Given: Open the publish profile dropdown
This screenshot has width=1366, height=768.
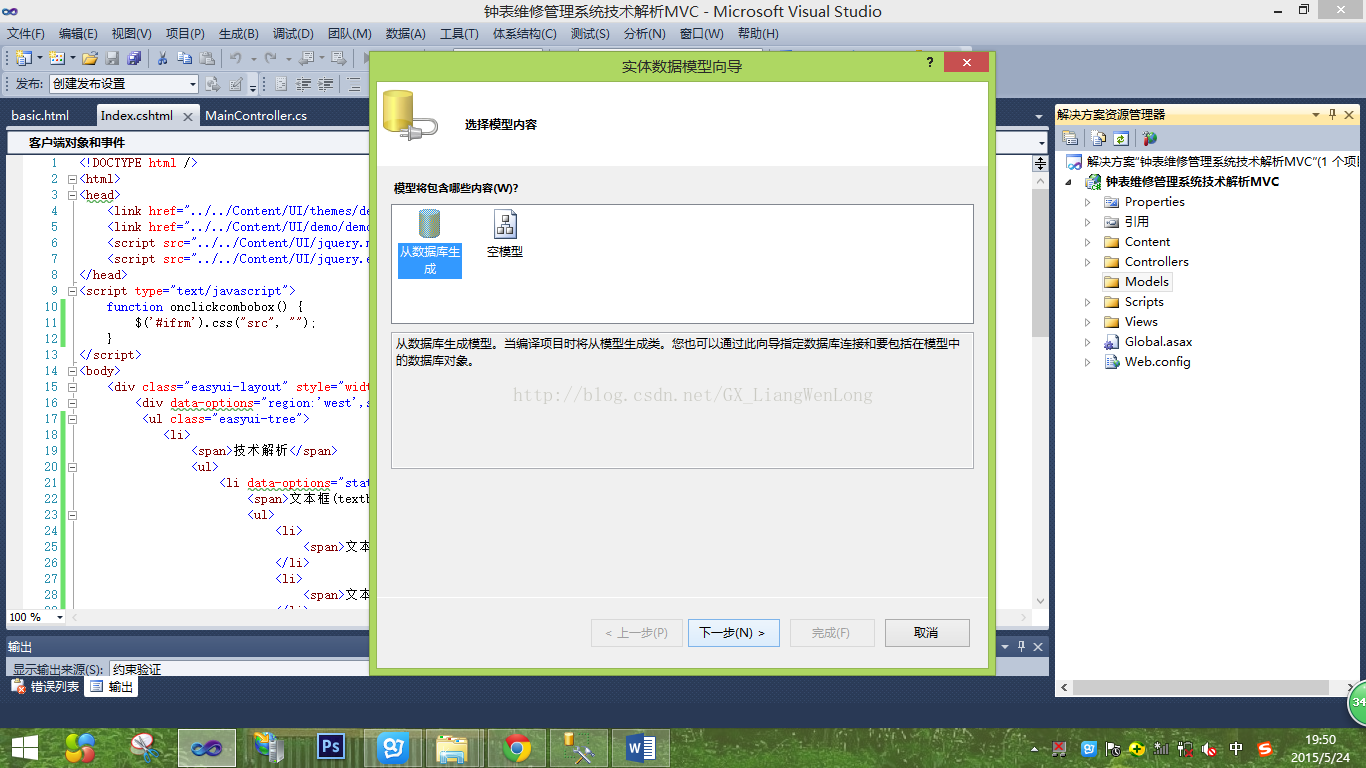Looking at the screenshot, I should click(194, 84).
